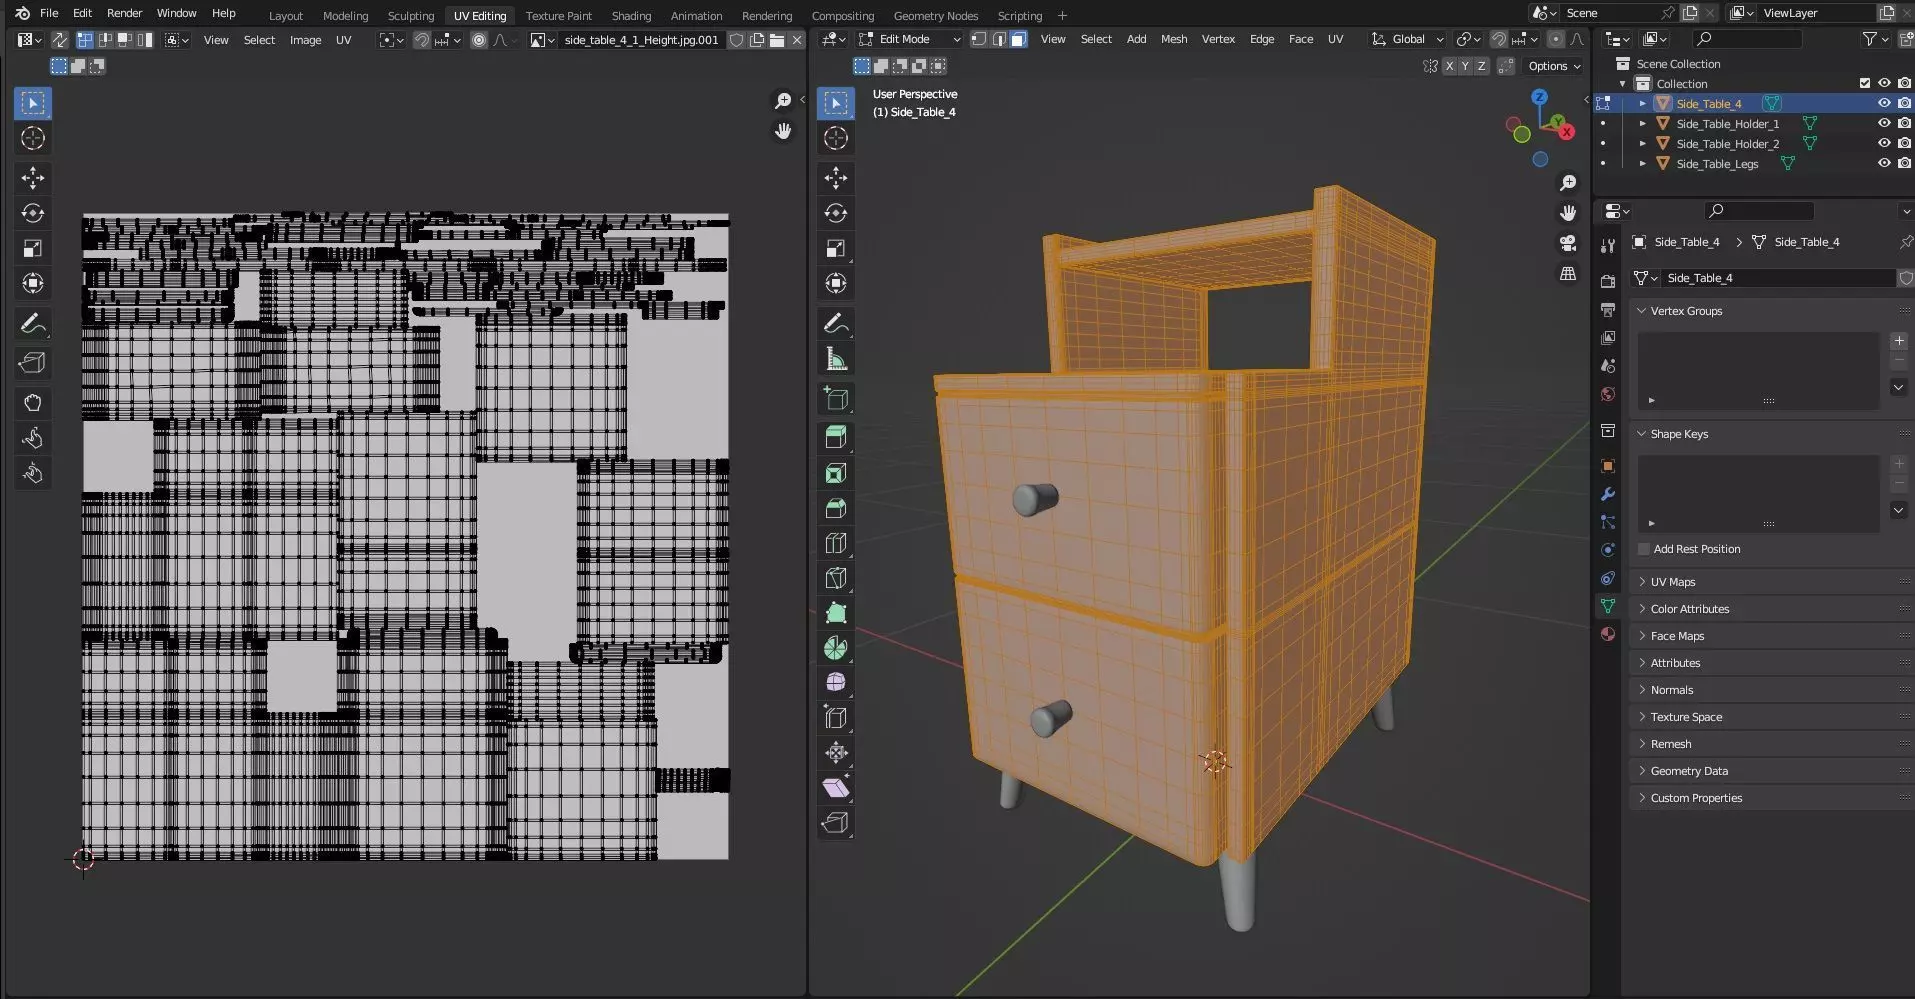Screen dimensions: 1915x999
Task: Select the Inset Faces tool
Action: point(836,473)
